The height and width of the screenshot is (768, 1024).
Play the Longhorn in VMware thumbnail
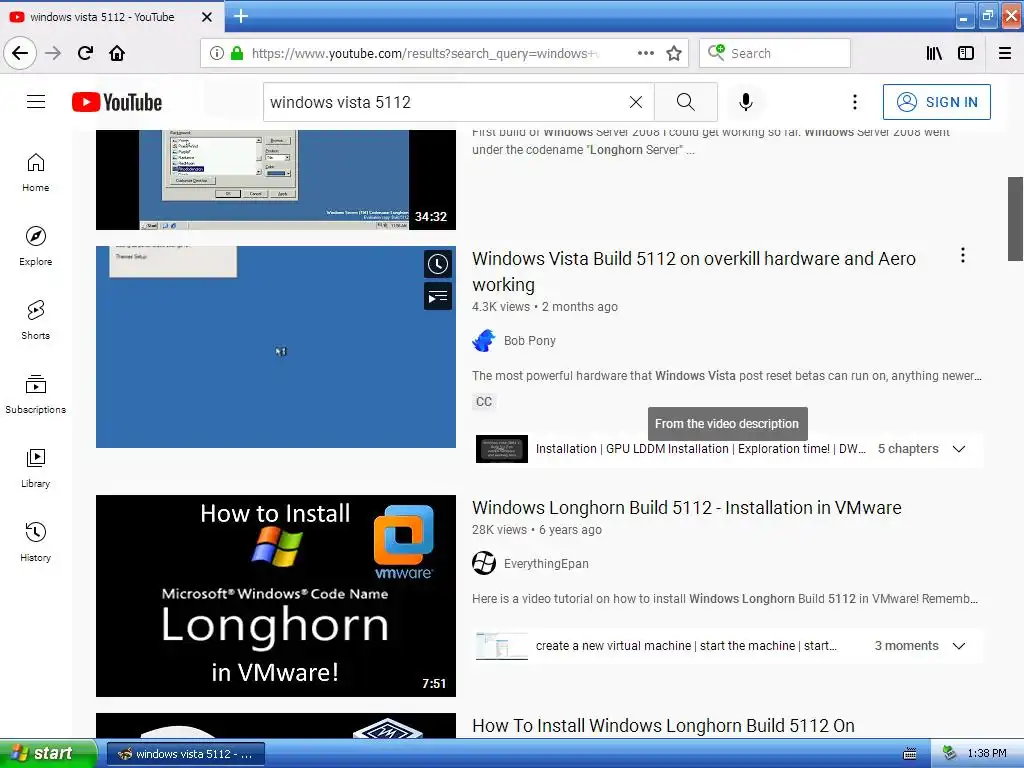tap(276, 596)
